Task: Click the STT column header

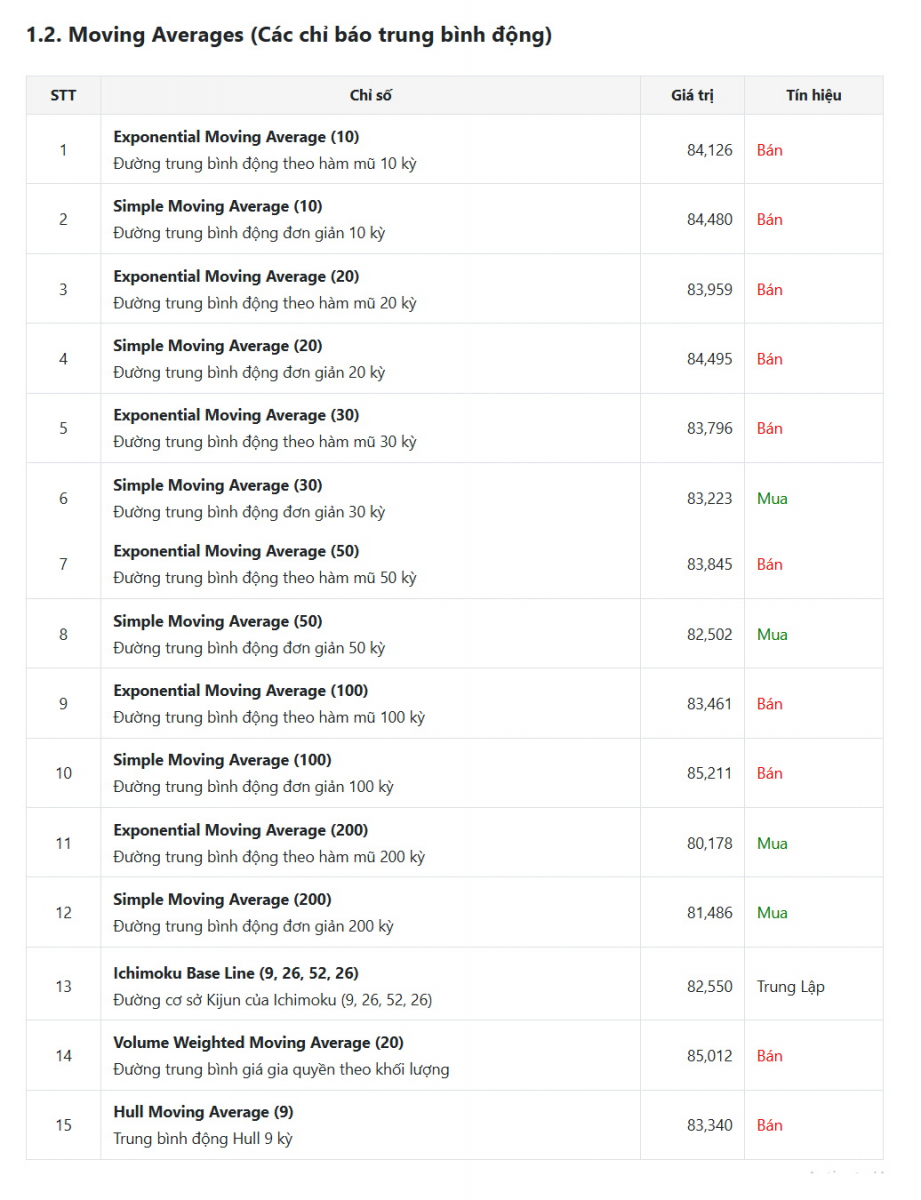Action: click(x=63, y=96)
